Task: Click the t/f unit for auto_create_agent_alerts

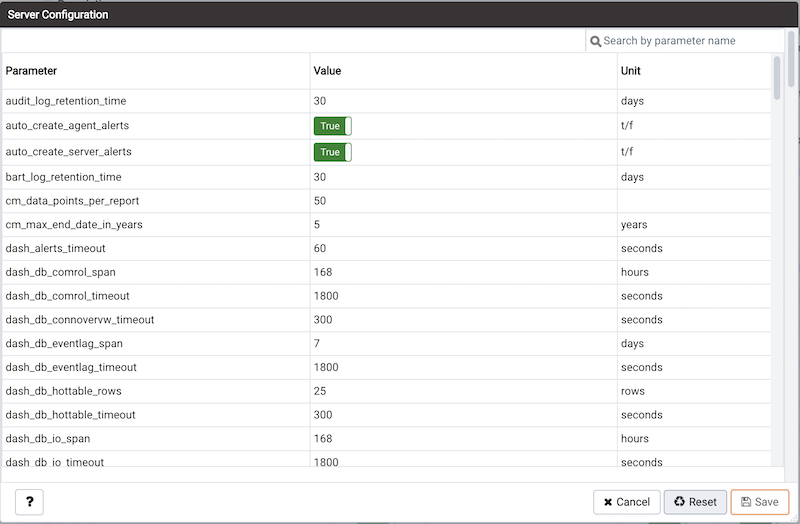Action: point(627,126)
